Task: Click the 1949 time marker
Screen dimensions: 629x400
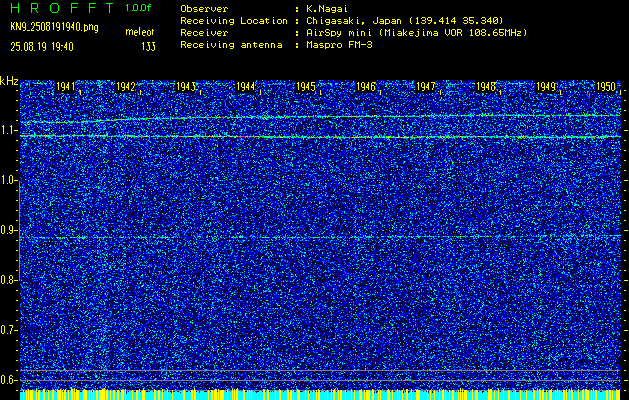Action: click(x=546, y=87)
